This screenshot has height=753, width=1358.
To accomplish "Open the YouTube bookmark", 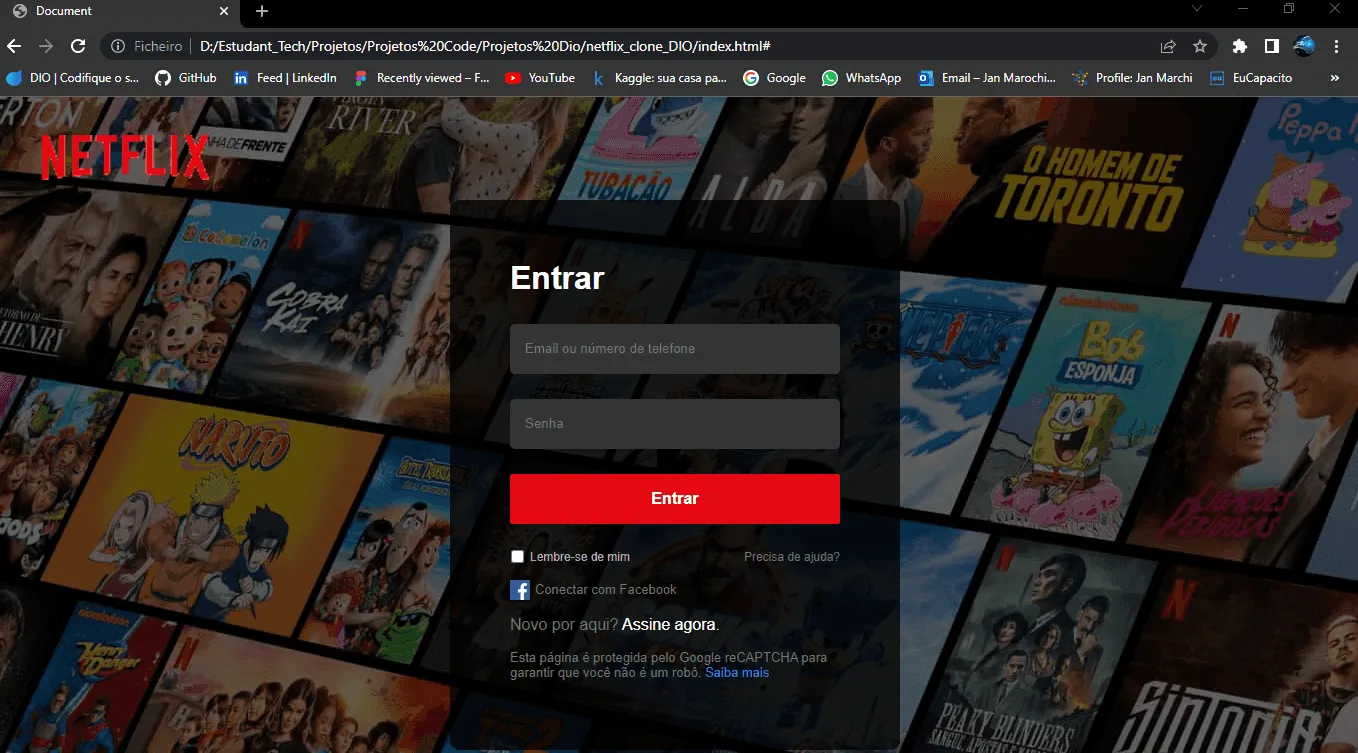I will pyautogui.click(x=540, y=77).
